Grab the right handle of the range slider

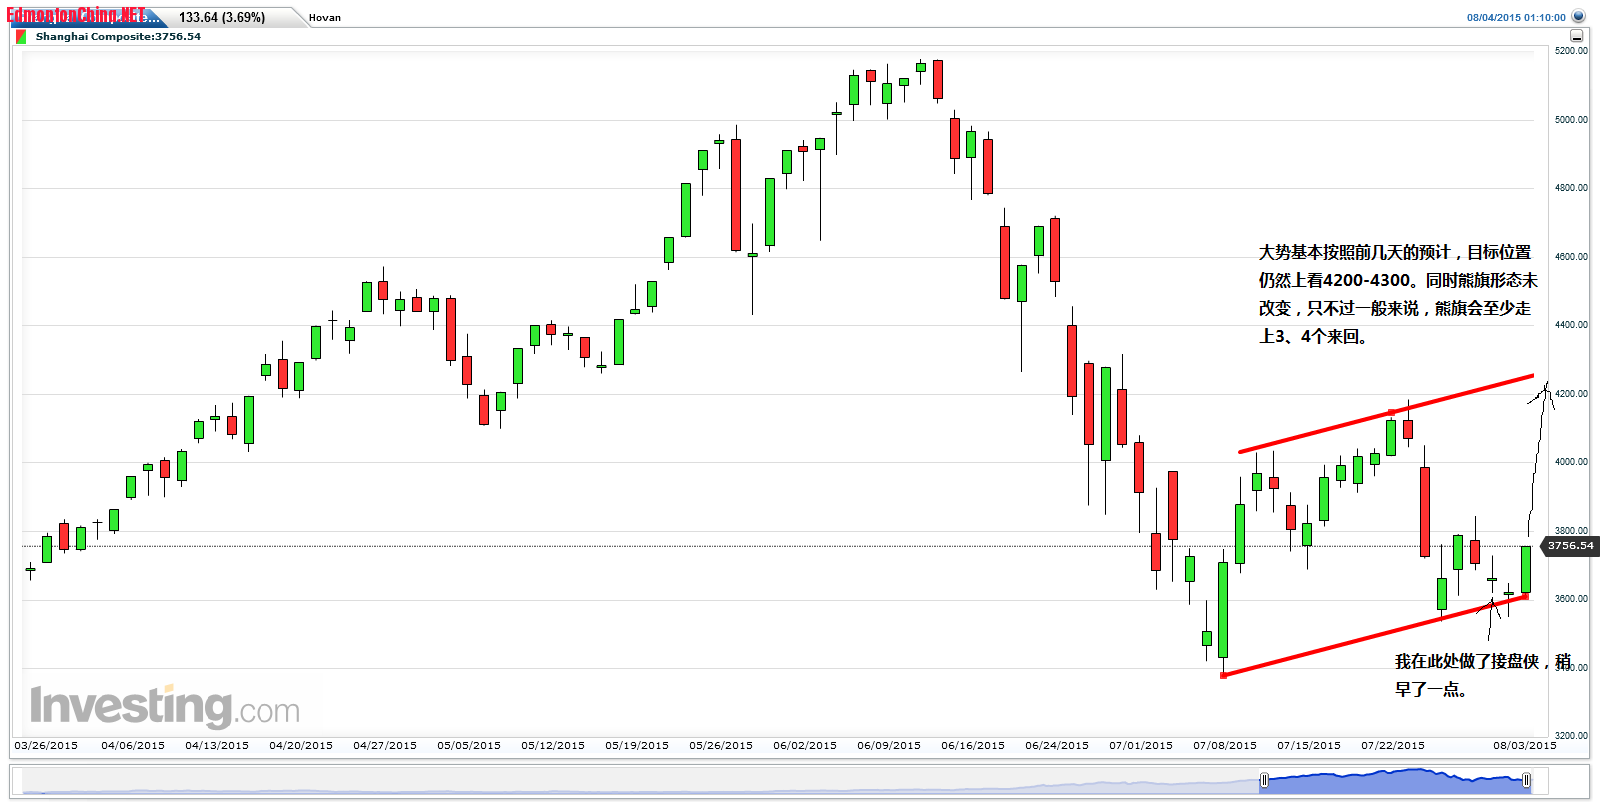click(1526, 780)
